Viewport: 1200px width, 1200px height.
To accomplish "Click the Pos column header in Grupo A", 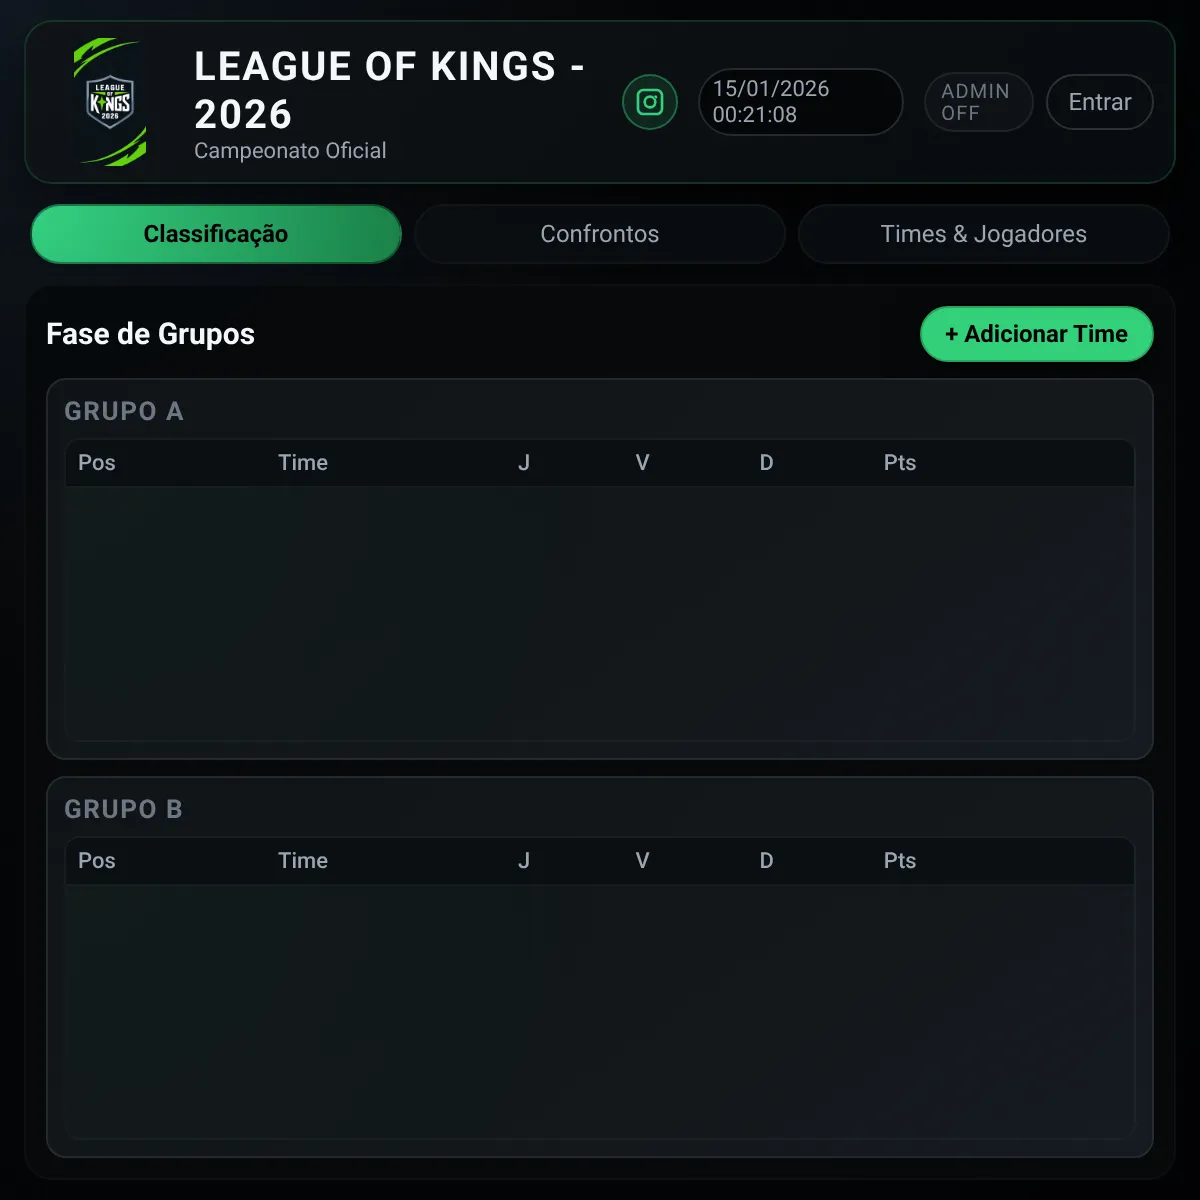I will (97, 463).
